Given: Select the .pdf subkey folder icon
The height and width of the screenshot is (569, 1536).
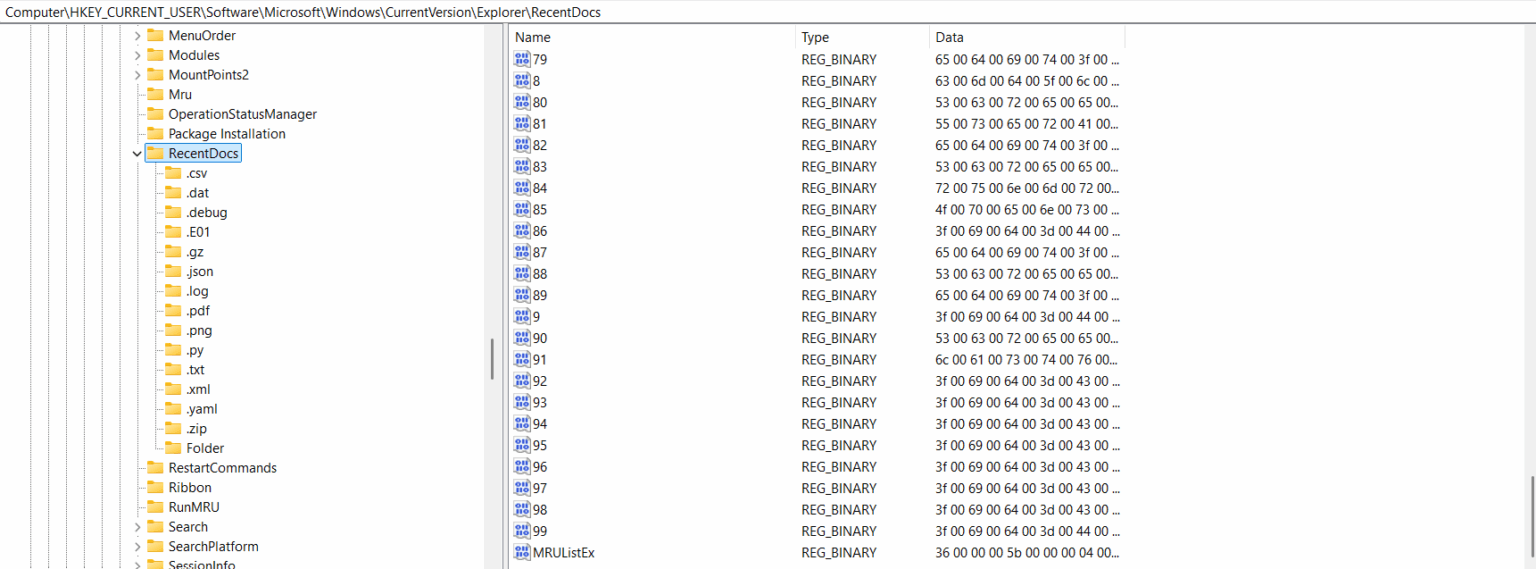Looking at the screenshot, I should [x=173, y=311].
